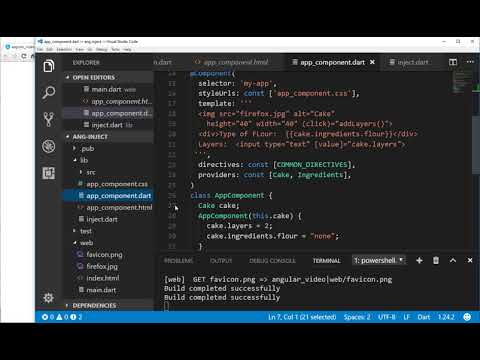Maximize the panel with up chevron

click(x=453, y=260)
